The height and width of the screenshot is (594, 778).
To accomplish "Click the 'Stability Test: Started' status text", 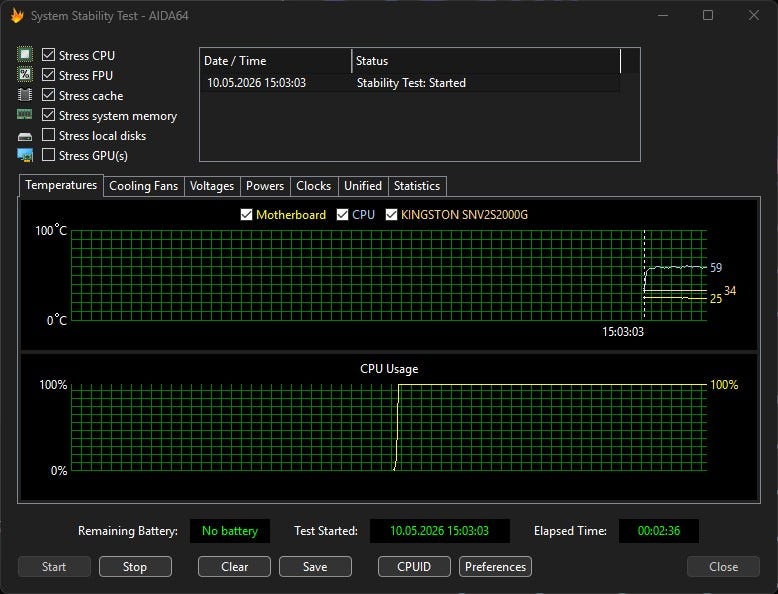I will click(x=411, y=83).
